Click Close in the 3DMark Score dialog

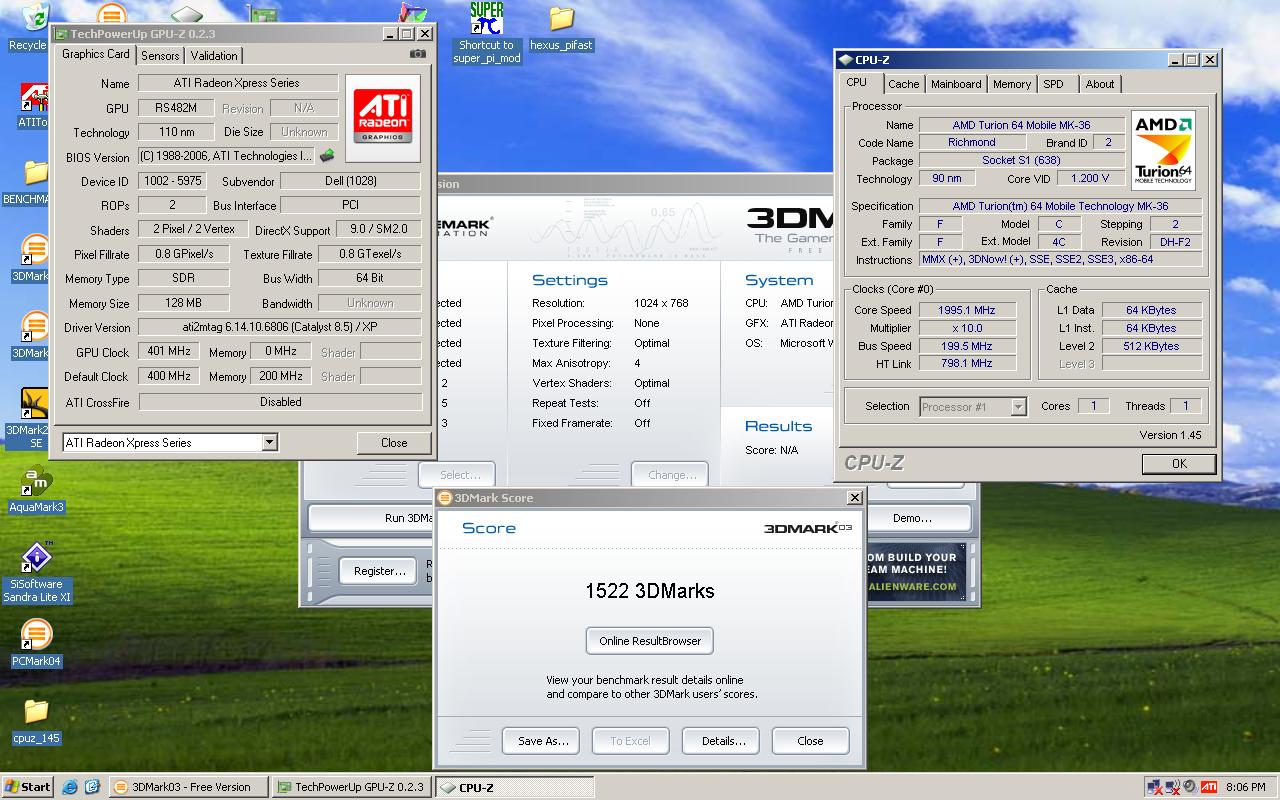point(811,741)
